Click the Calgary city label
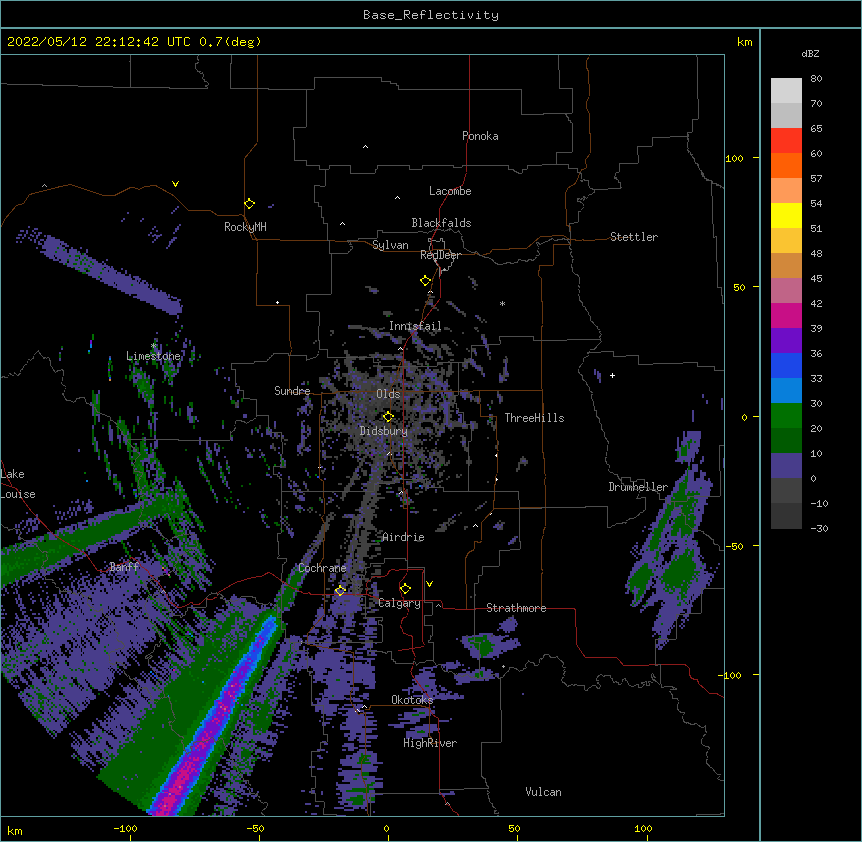The width and height of the screenshot is (862, 842). [399, 603]
